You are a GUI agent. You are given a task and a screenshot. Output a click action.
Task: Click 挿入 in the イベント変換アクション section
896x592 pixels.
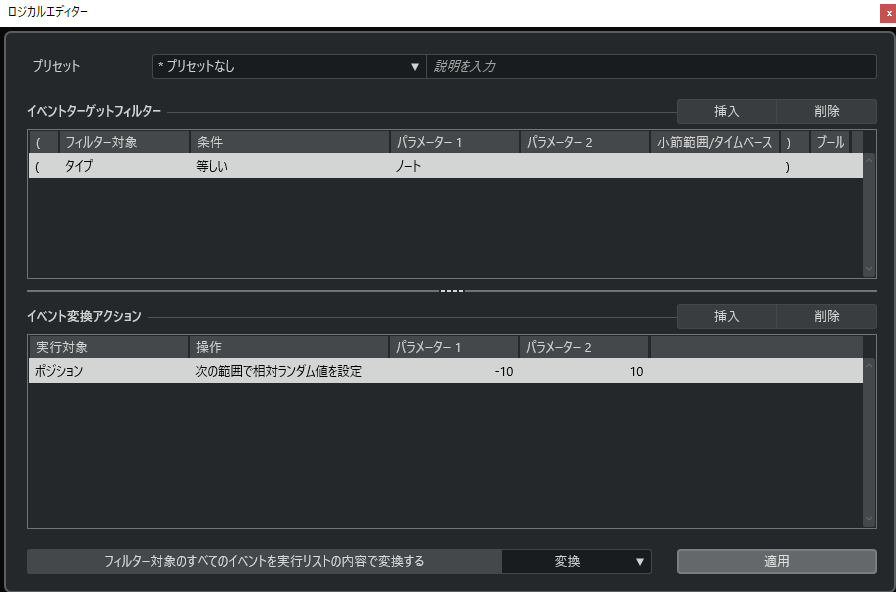(727, 317)
